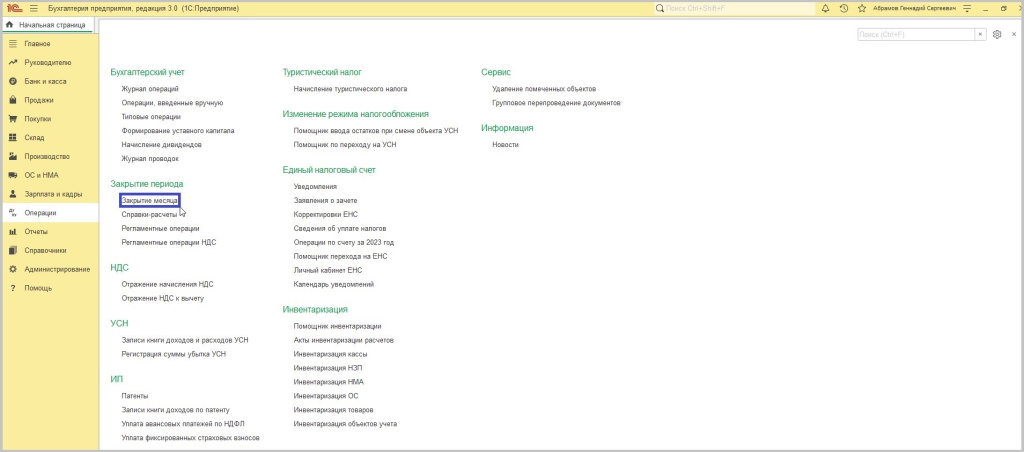Switch to the Начальная страница tab
1024x452 pixels.
[50, 24]
